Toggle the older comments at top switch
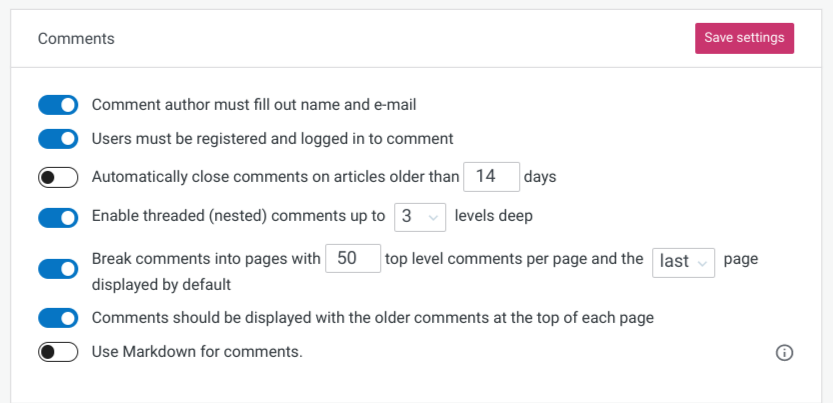This screenshot has height=403, width=833. tap(58, 318)
